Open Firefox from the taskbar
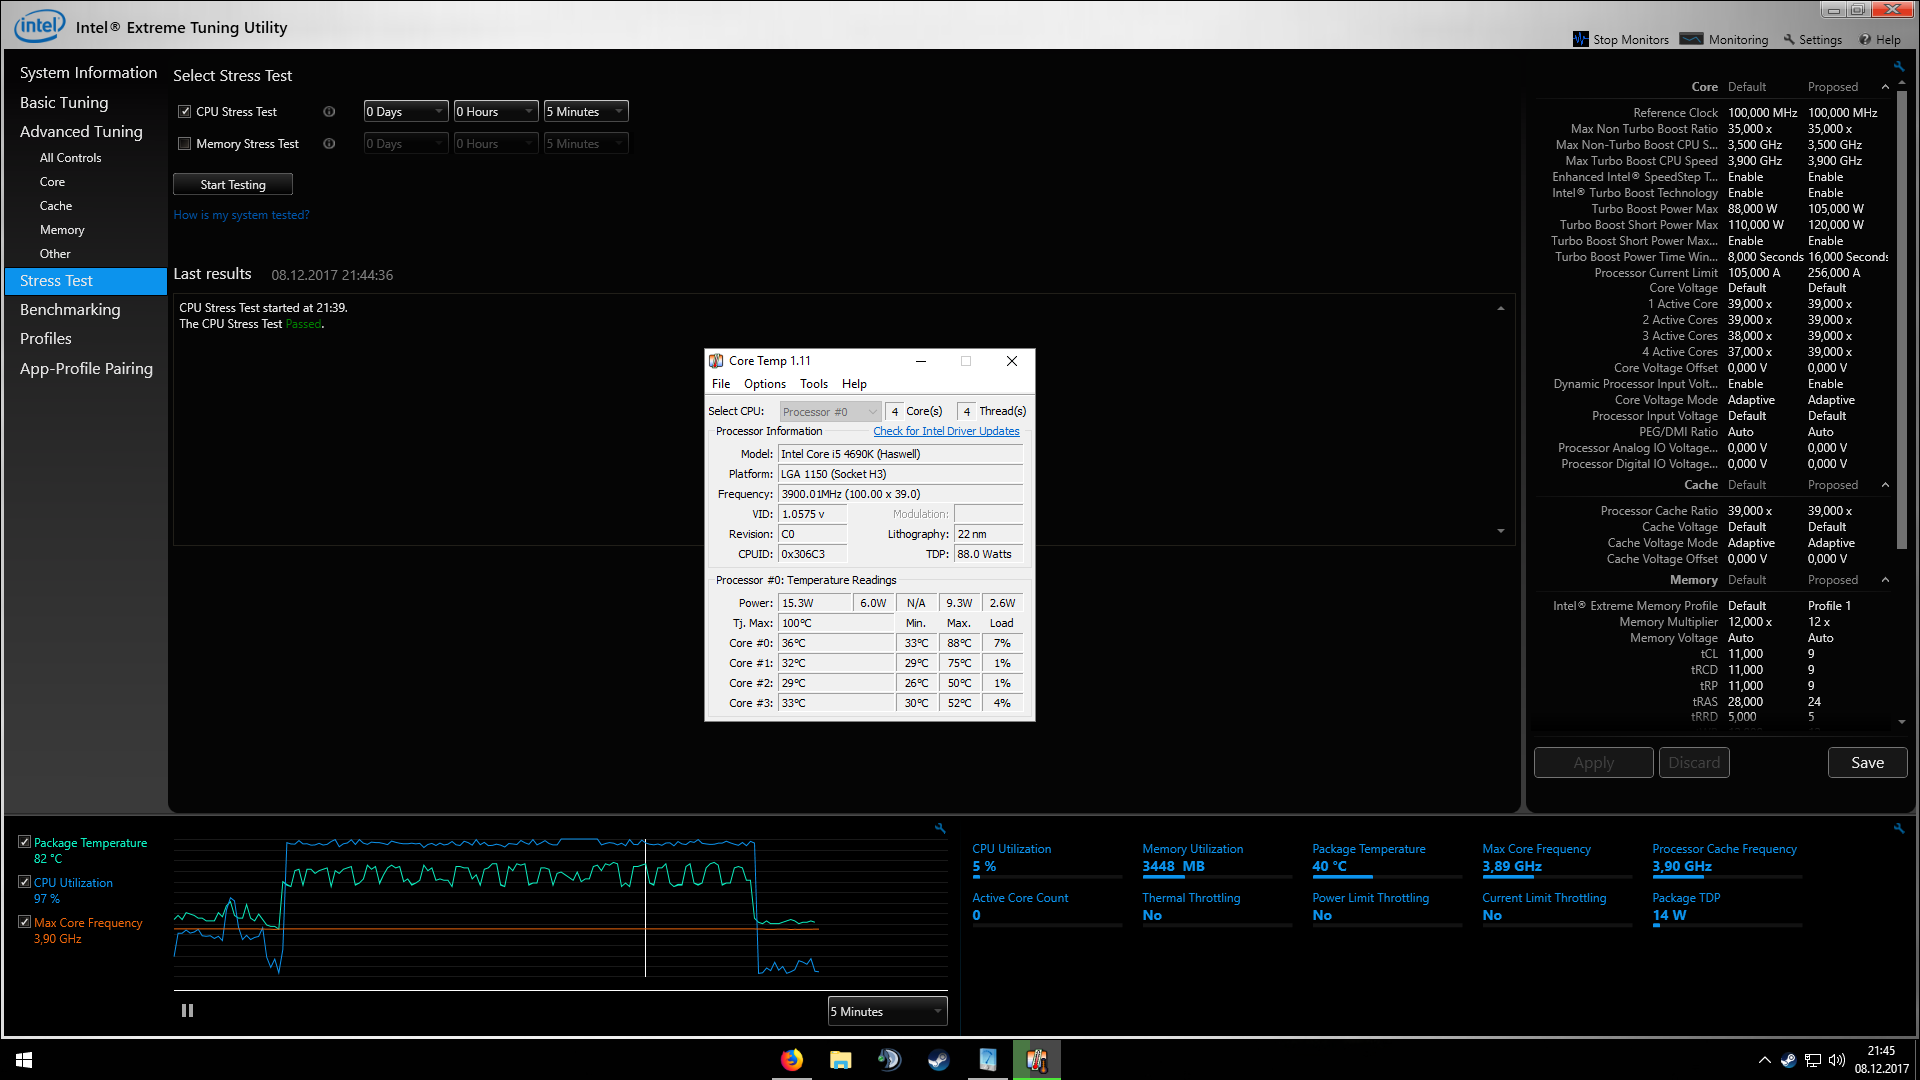The height and width of the screenshot is (1080, 1920). (792, 1060)
